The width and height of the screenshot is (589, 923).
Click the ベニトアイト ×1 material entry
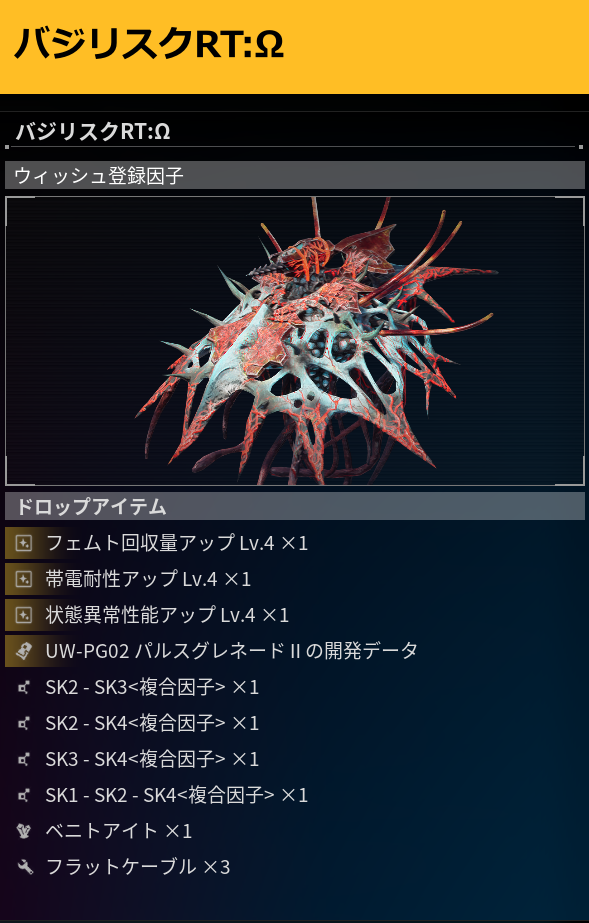(295, 831)
